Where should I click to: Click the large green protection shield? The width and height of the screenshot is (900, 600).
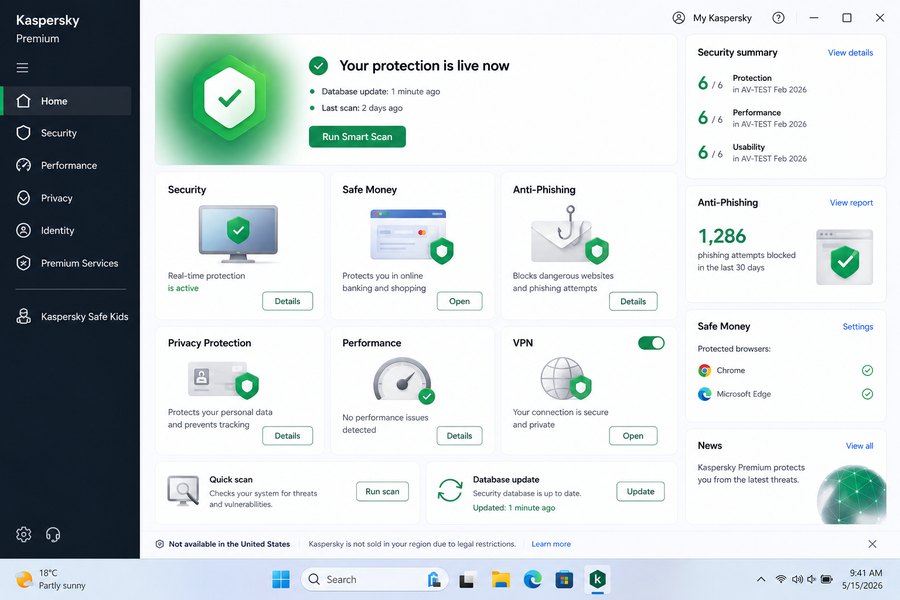tap(230, 99)
